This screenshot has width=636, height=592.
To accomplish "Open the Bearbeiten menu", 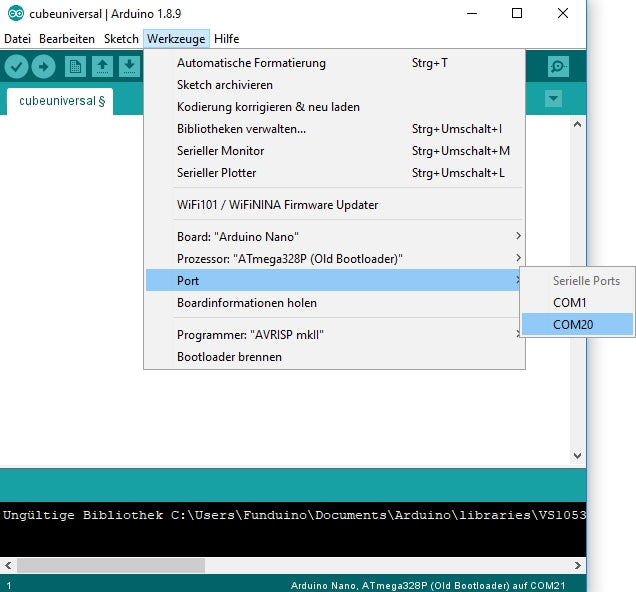I will pos(67,39).
